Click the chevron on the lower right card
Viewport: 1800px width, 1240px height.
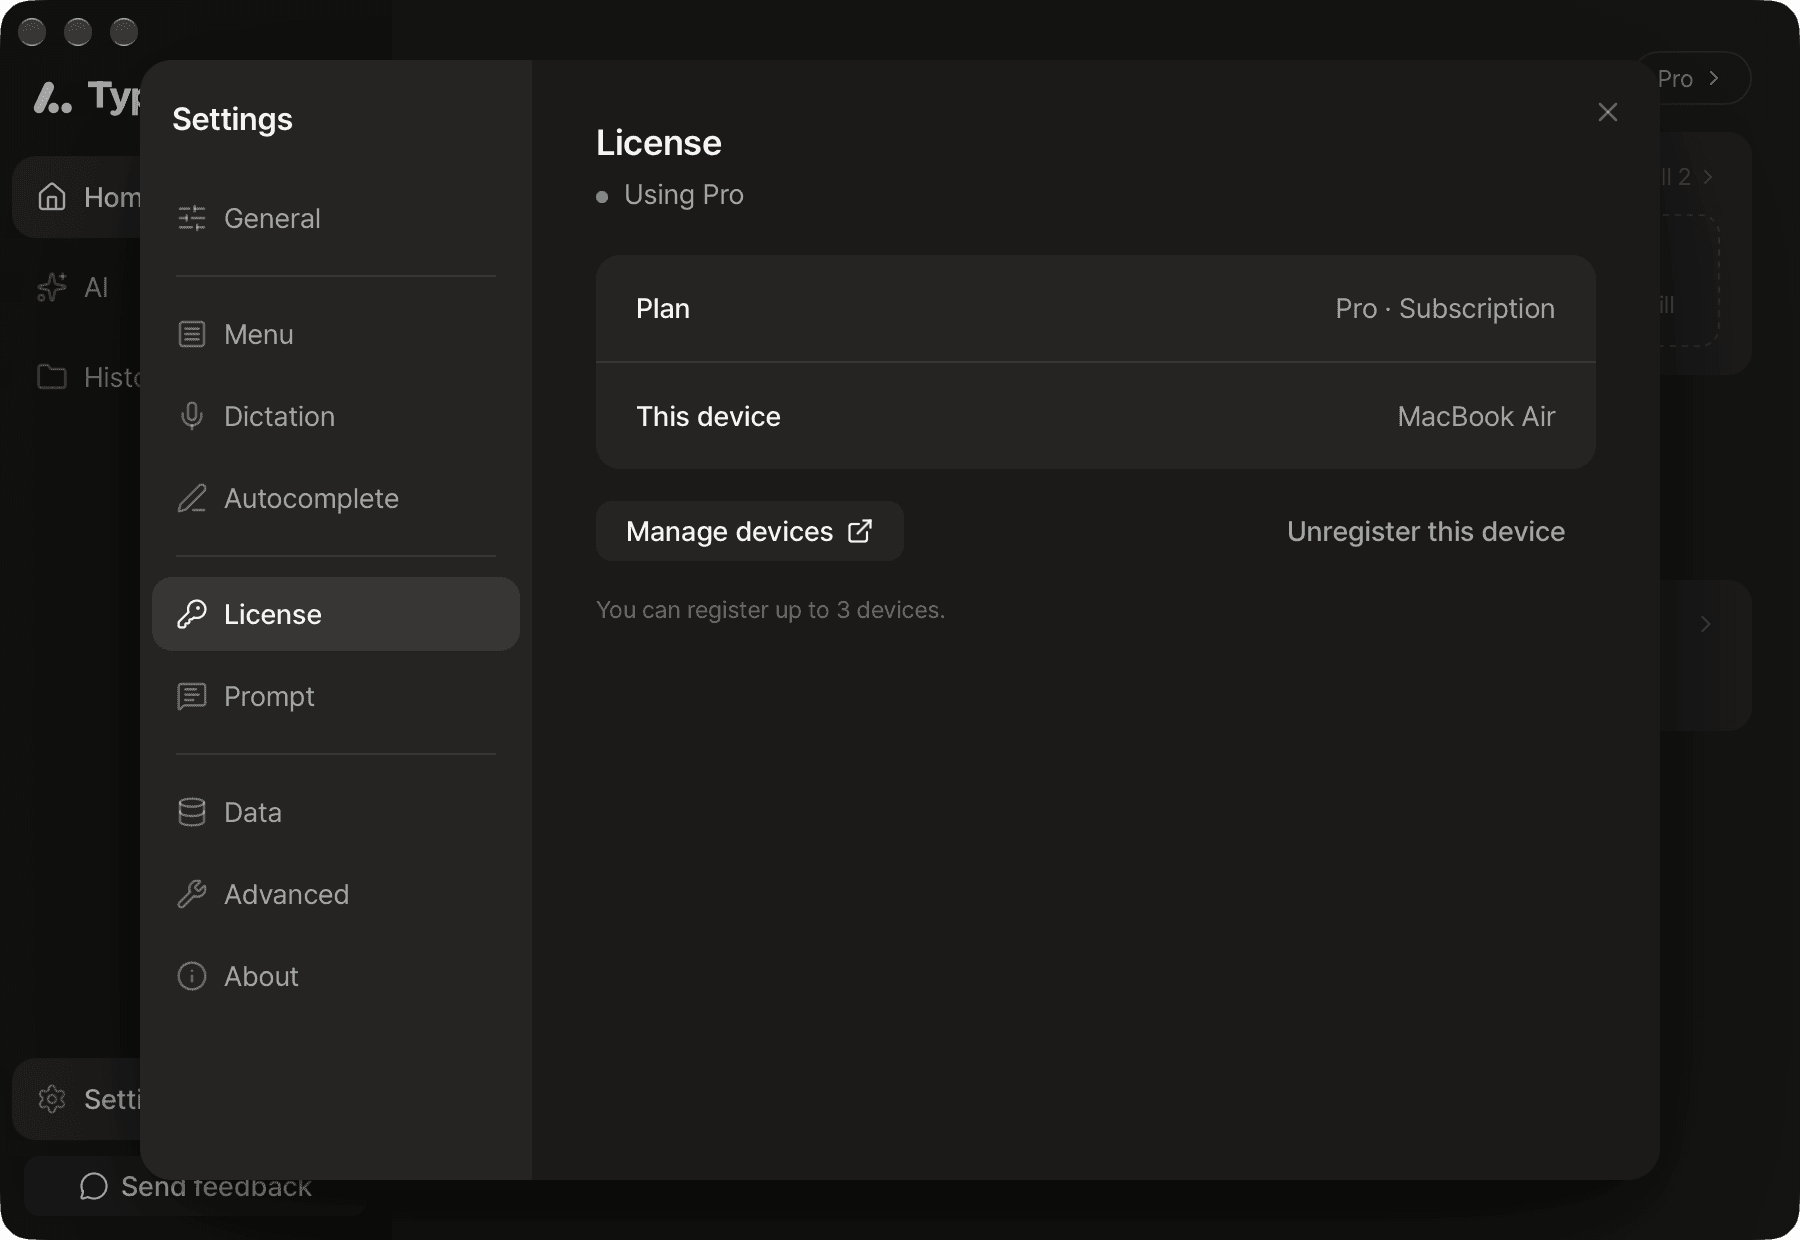(x=1706, y=624)
